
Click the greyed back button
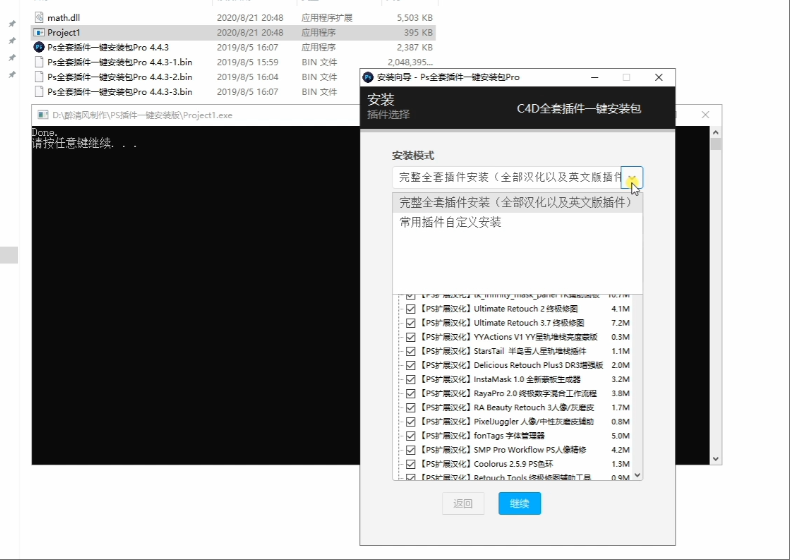click(463, 504)
